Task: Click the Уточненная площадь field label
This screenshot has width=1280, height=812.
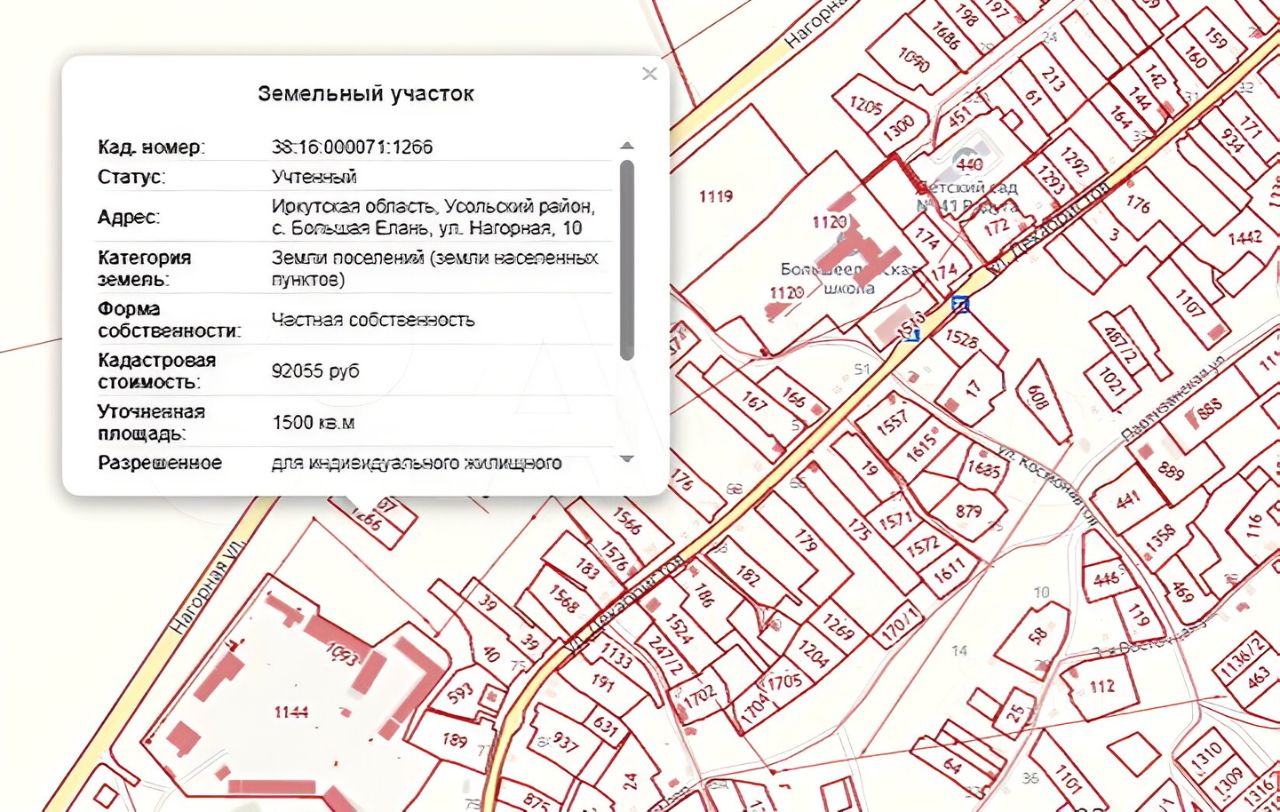Action: click(x=152, y=422)
